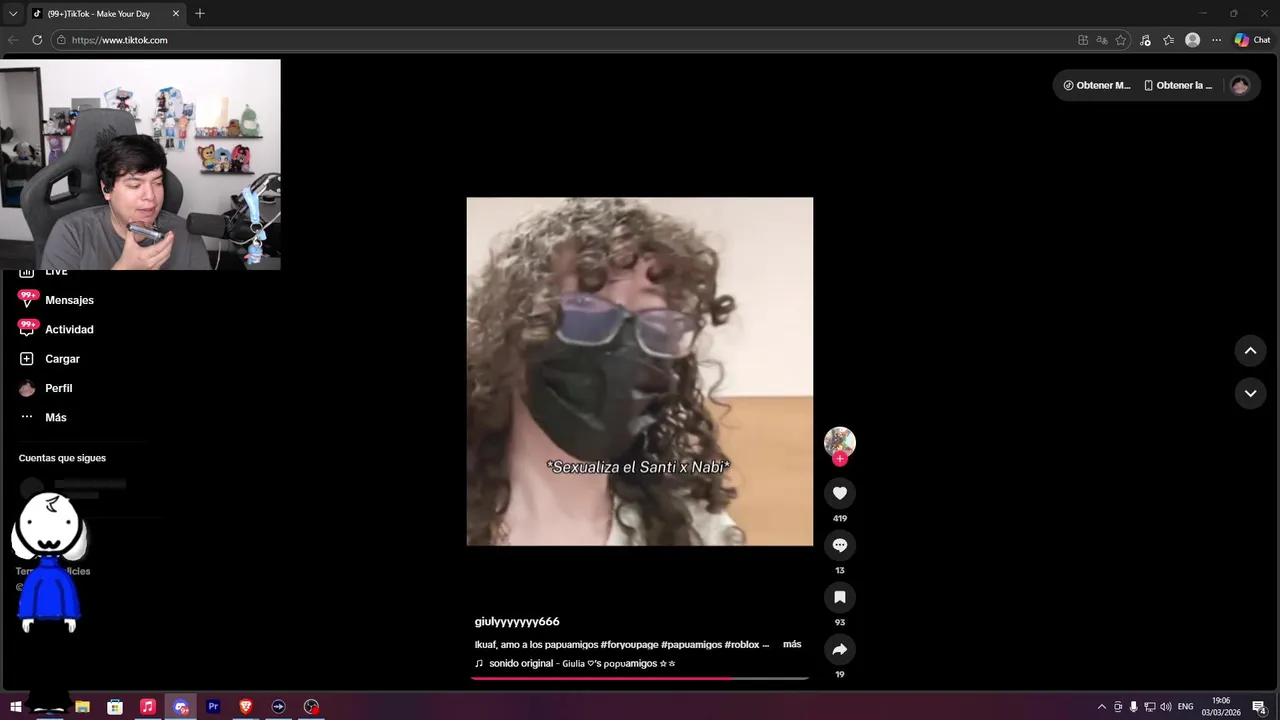Go to the previous video with up chevron
This screenshot has height=720, width=1280.
tap(1250, 351)
